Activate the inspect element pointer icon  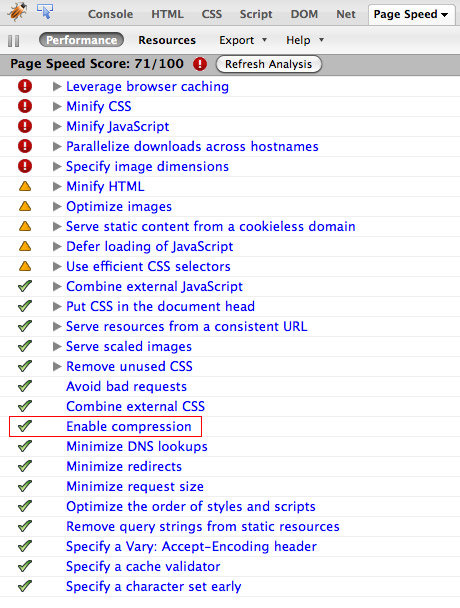pyautogui.click(x=45, y=12)
